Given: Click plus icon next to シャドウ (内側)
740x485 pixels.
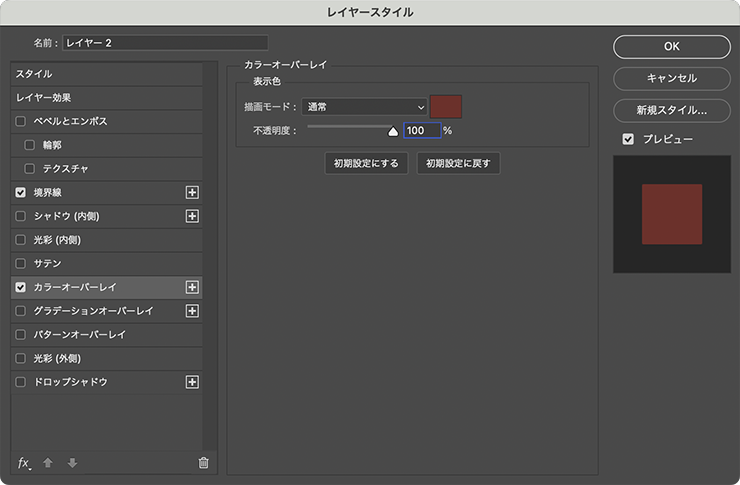Looking at the screenshot, I should pyautogui.click(x=193, y=216).
